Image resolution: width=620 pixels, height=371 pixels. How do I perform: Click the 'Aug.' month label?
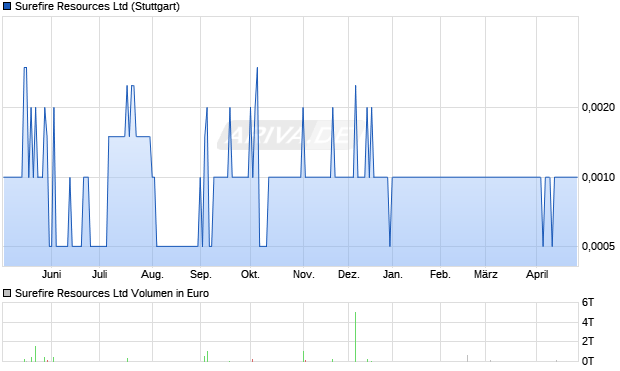click(153, 274)
